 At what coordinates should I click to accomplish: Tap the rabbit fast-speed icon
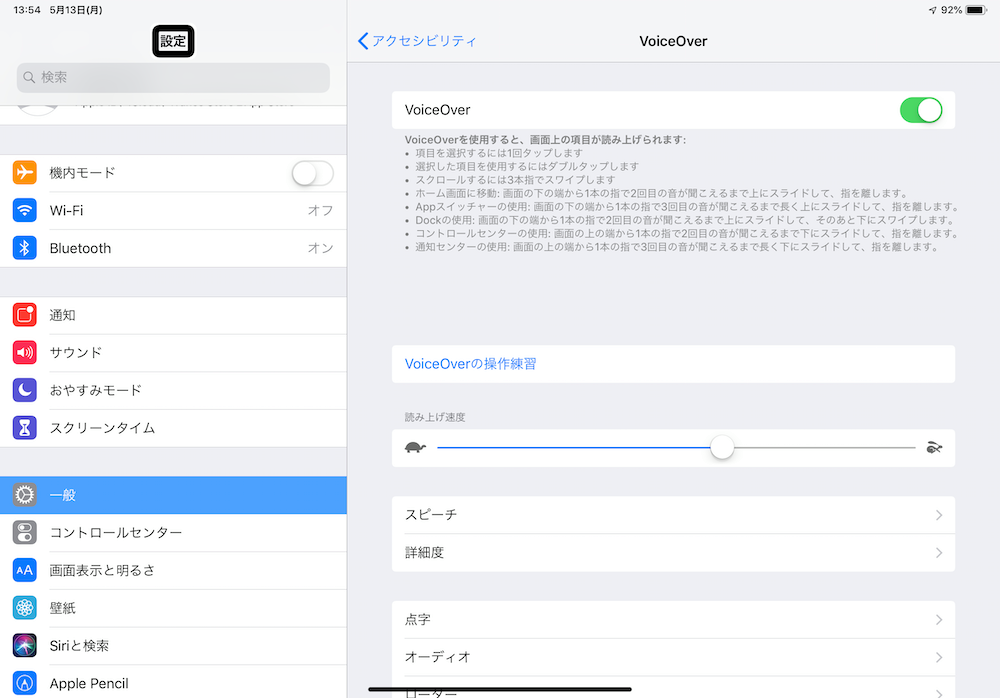[x=934, y=447]
